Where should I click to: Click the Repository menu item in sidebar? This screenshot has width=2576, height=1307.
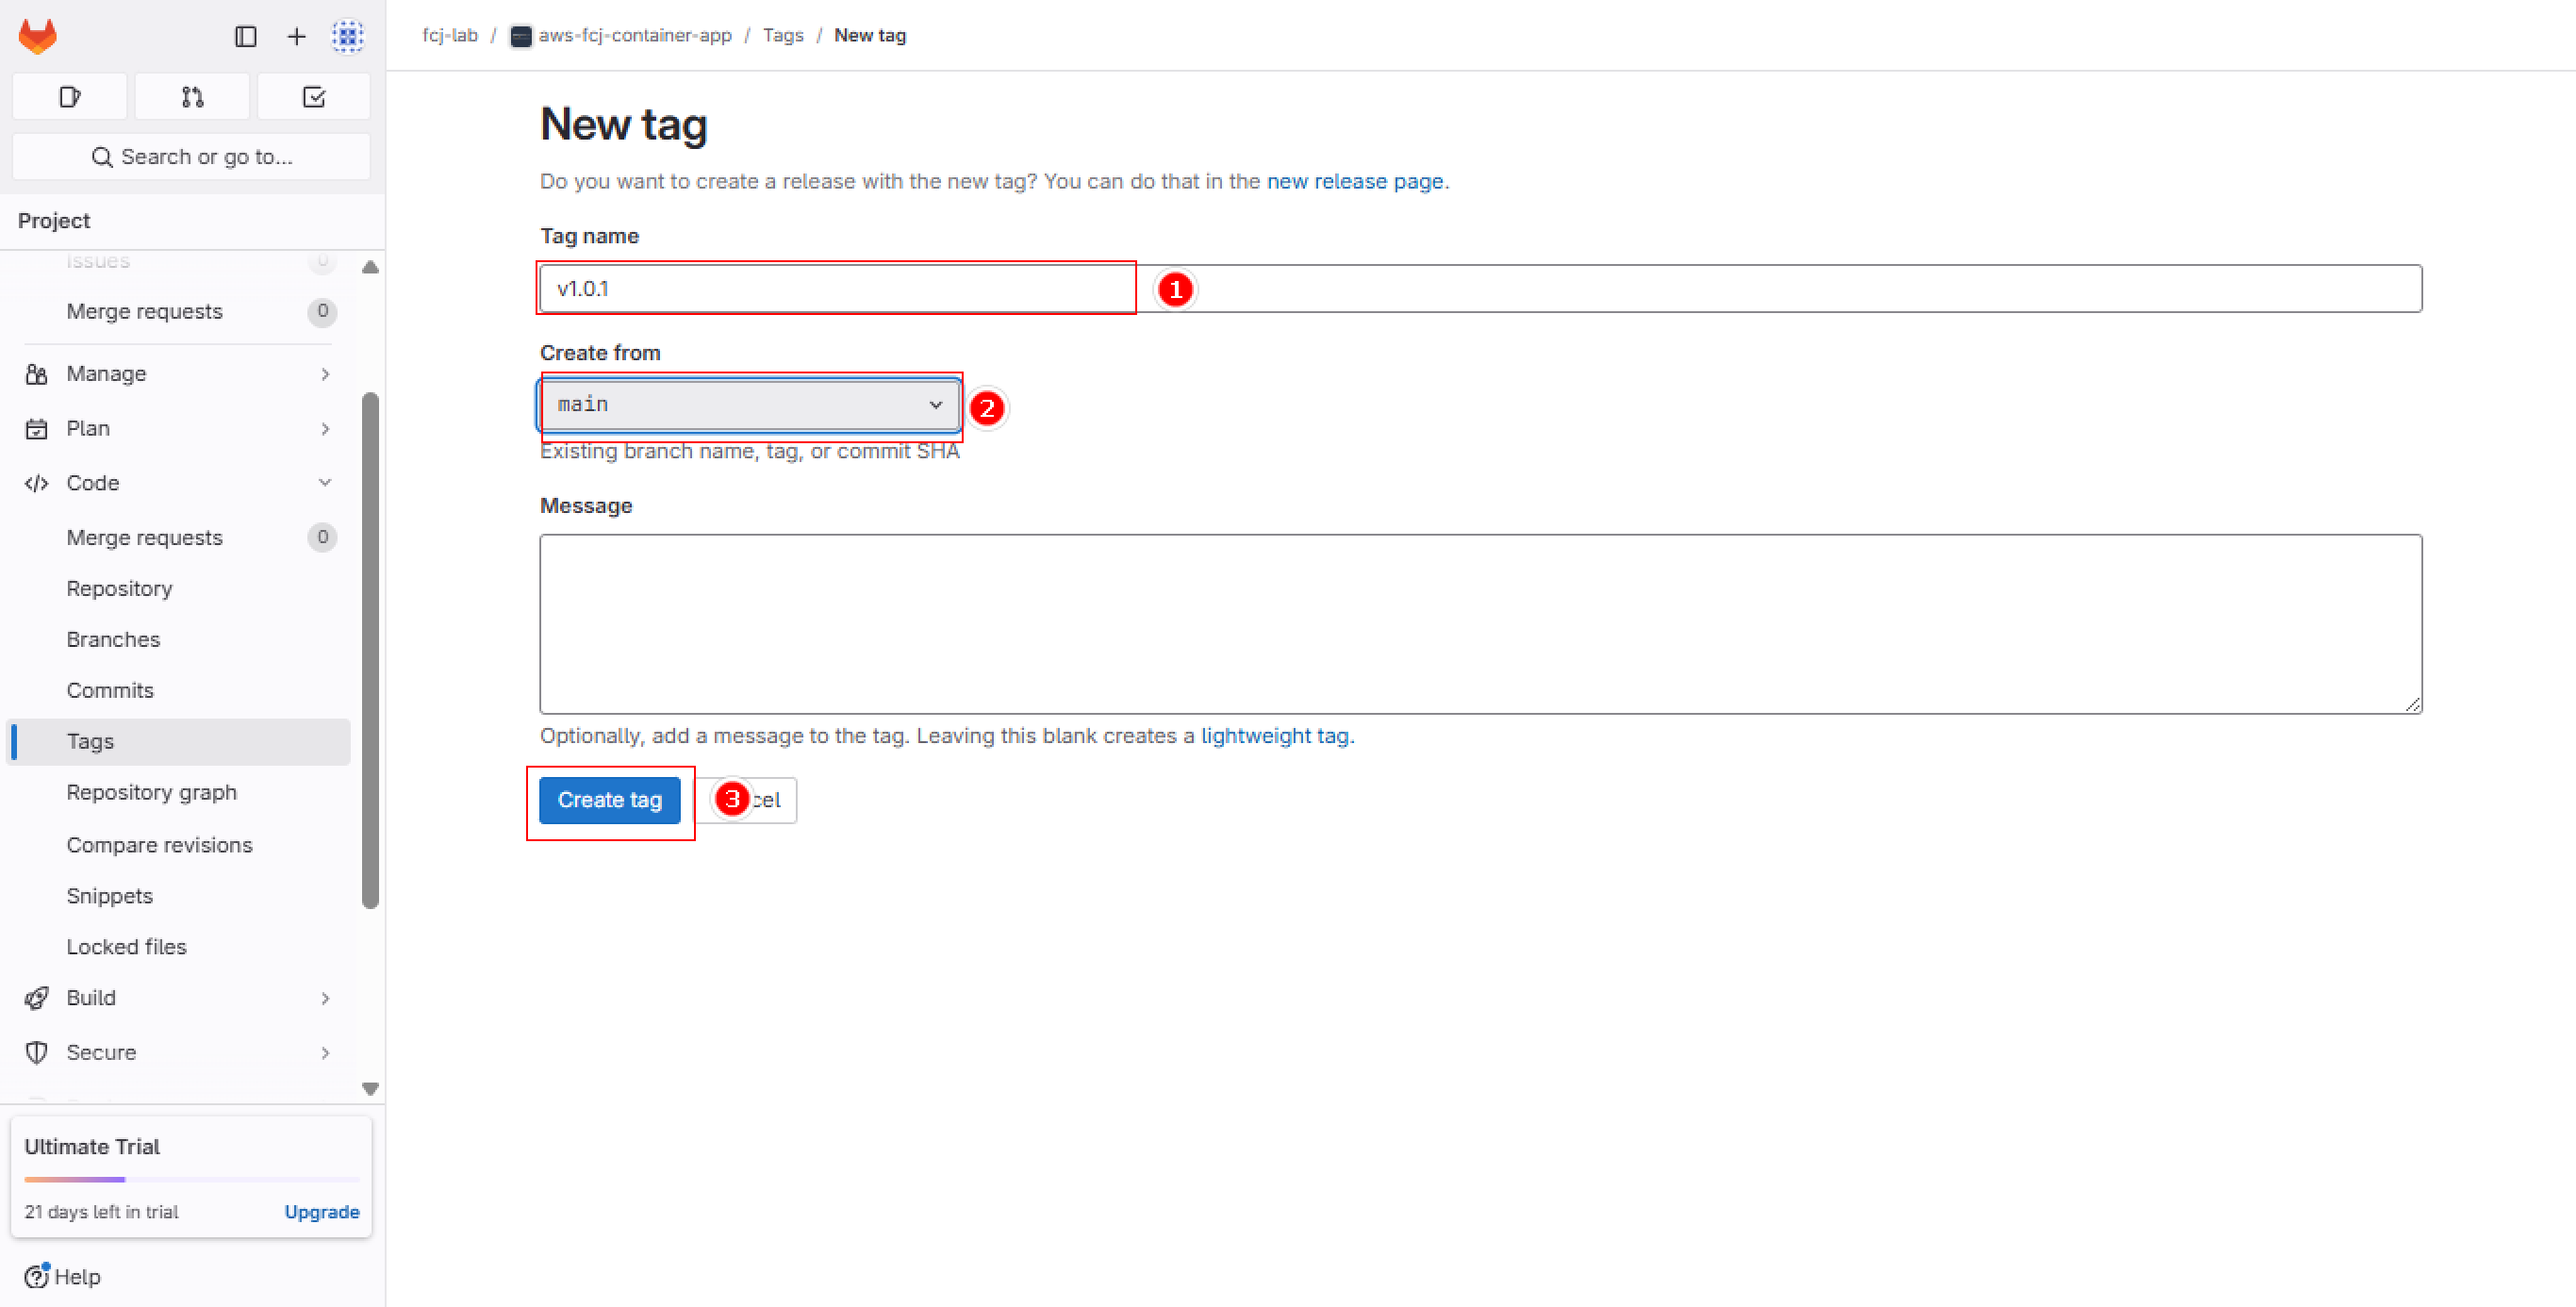coord(118,588)
